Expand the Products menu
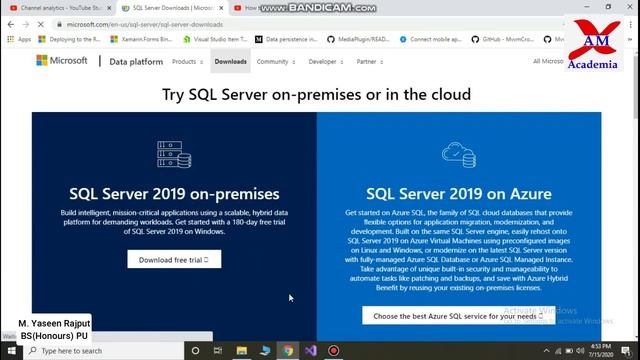This screenshot has height=360, width=640. [187, 62]
